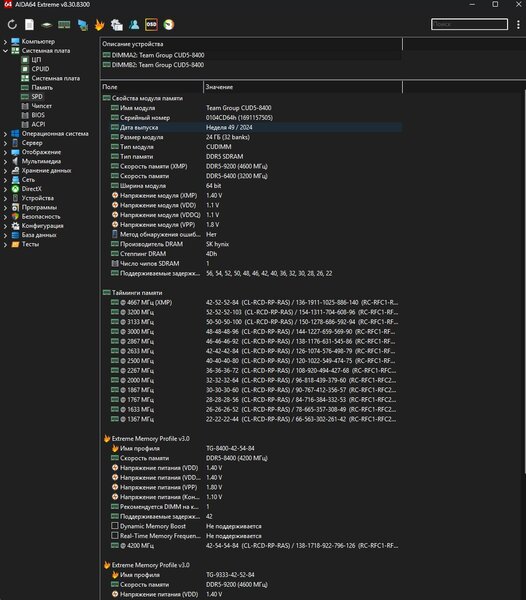Open the round update toolbar icon
Image resolution: width=526 pixels, height=600 pixels.
coord(169,25)
